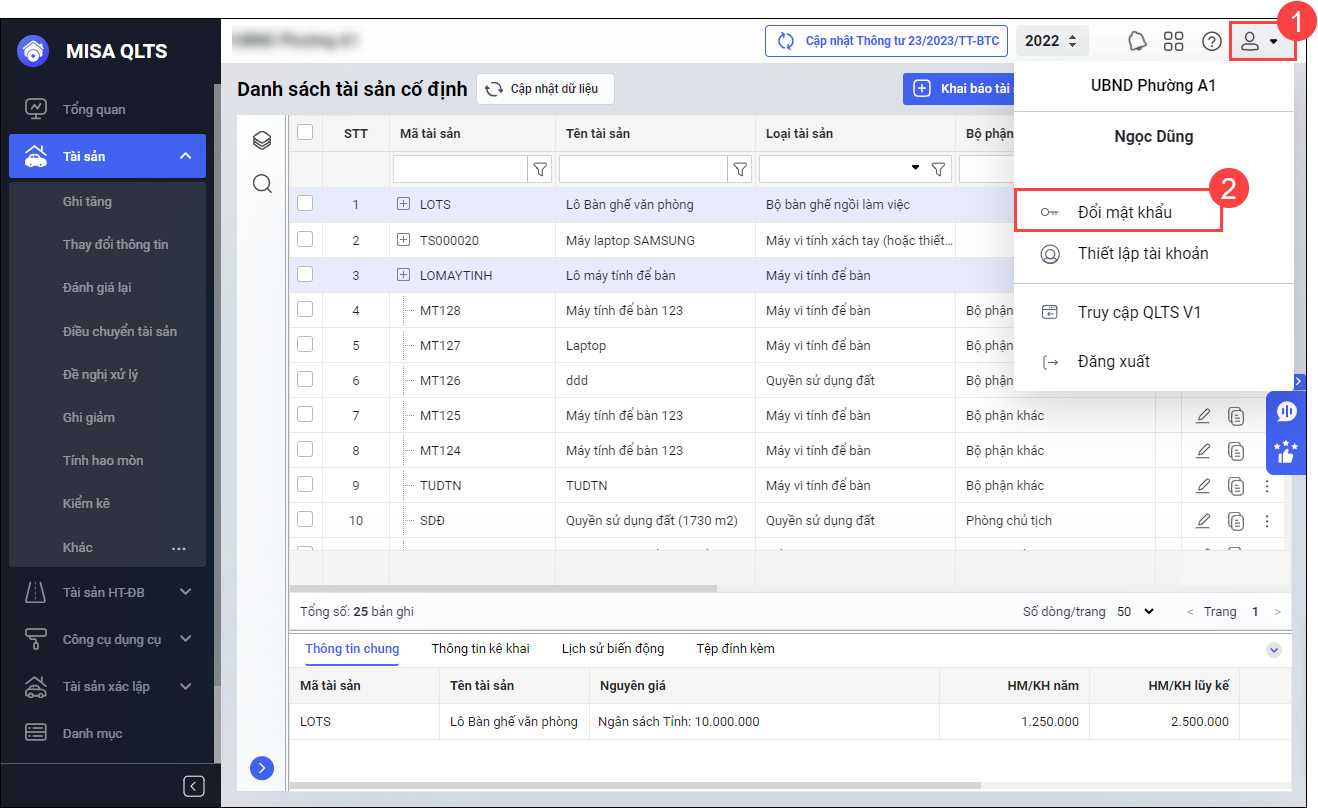Expand the Tài sản HT-ĐB sidebar section
1318x808 pixels.
[x=185, y=592]
